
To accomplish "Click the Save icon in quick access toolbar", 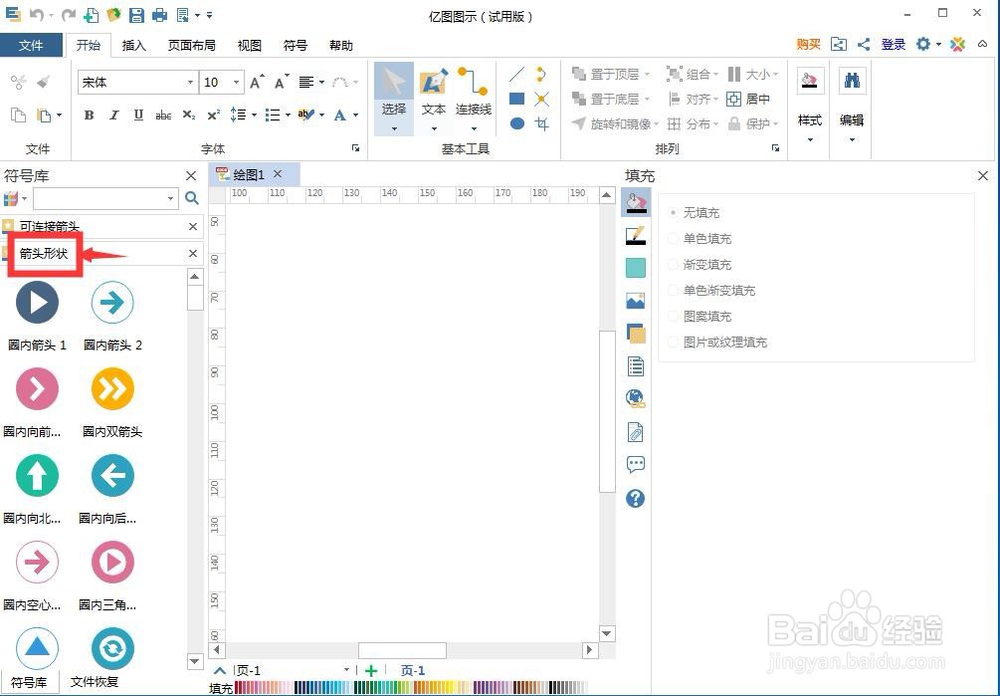I will pos(136,15).
